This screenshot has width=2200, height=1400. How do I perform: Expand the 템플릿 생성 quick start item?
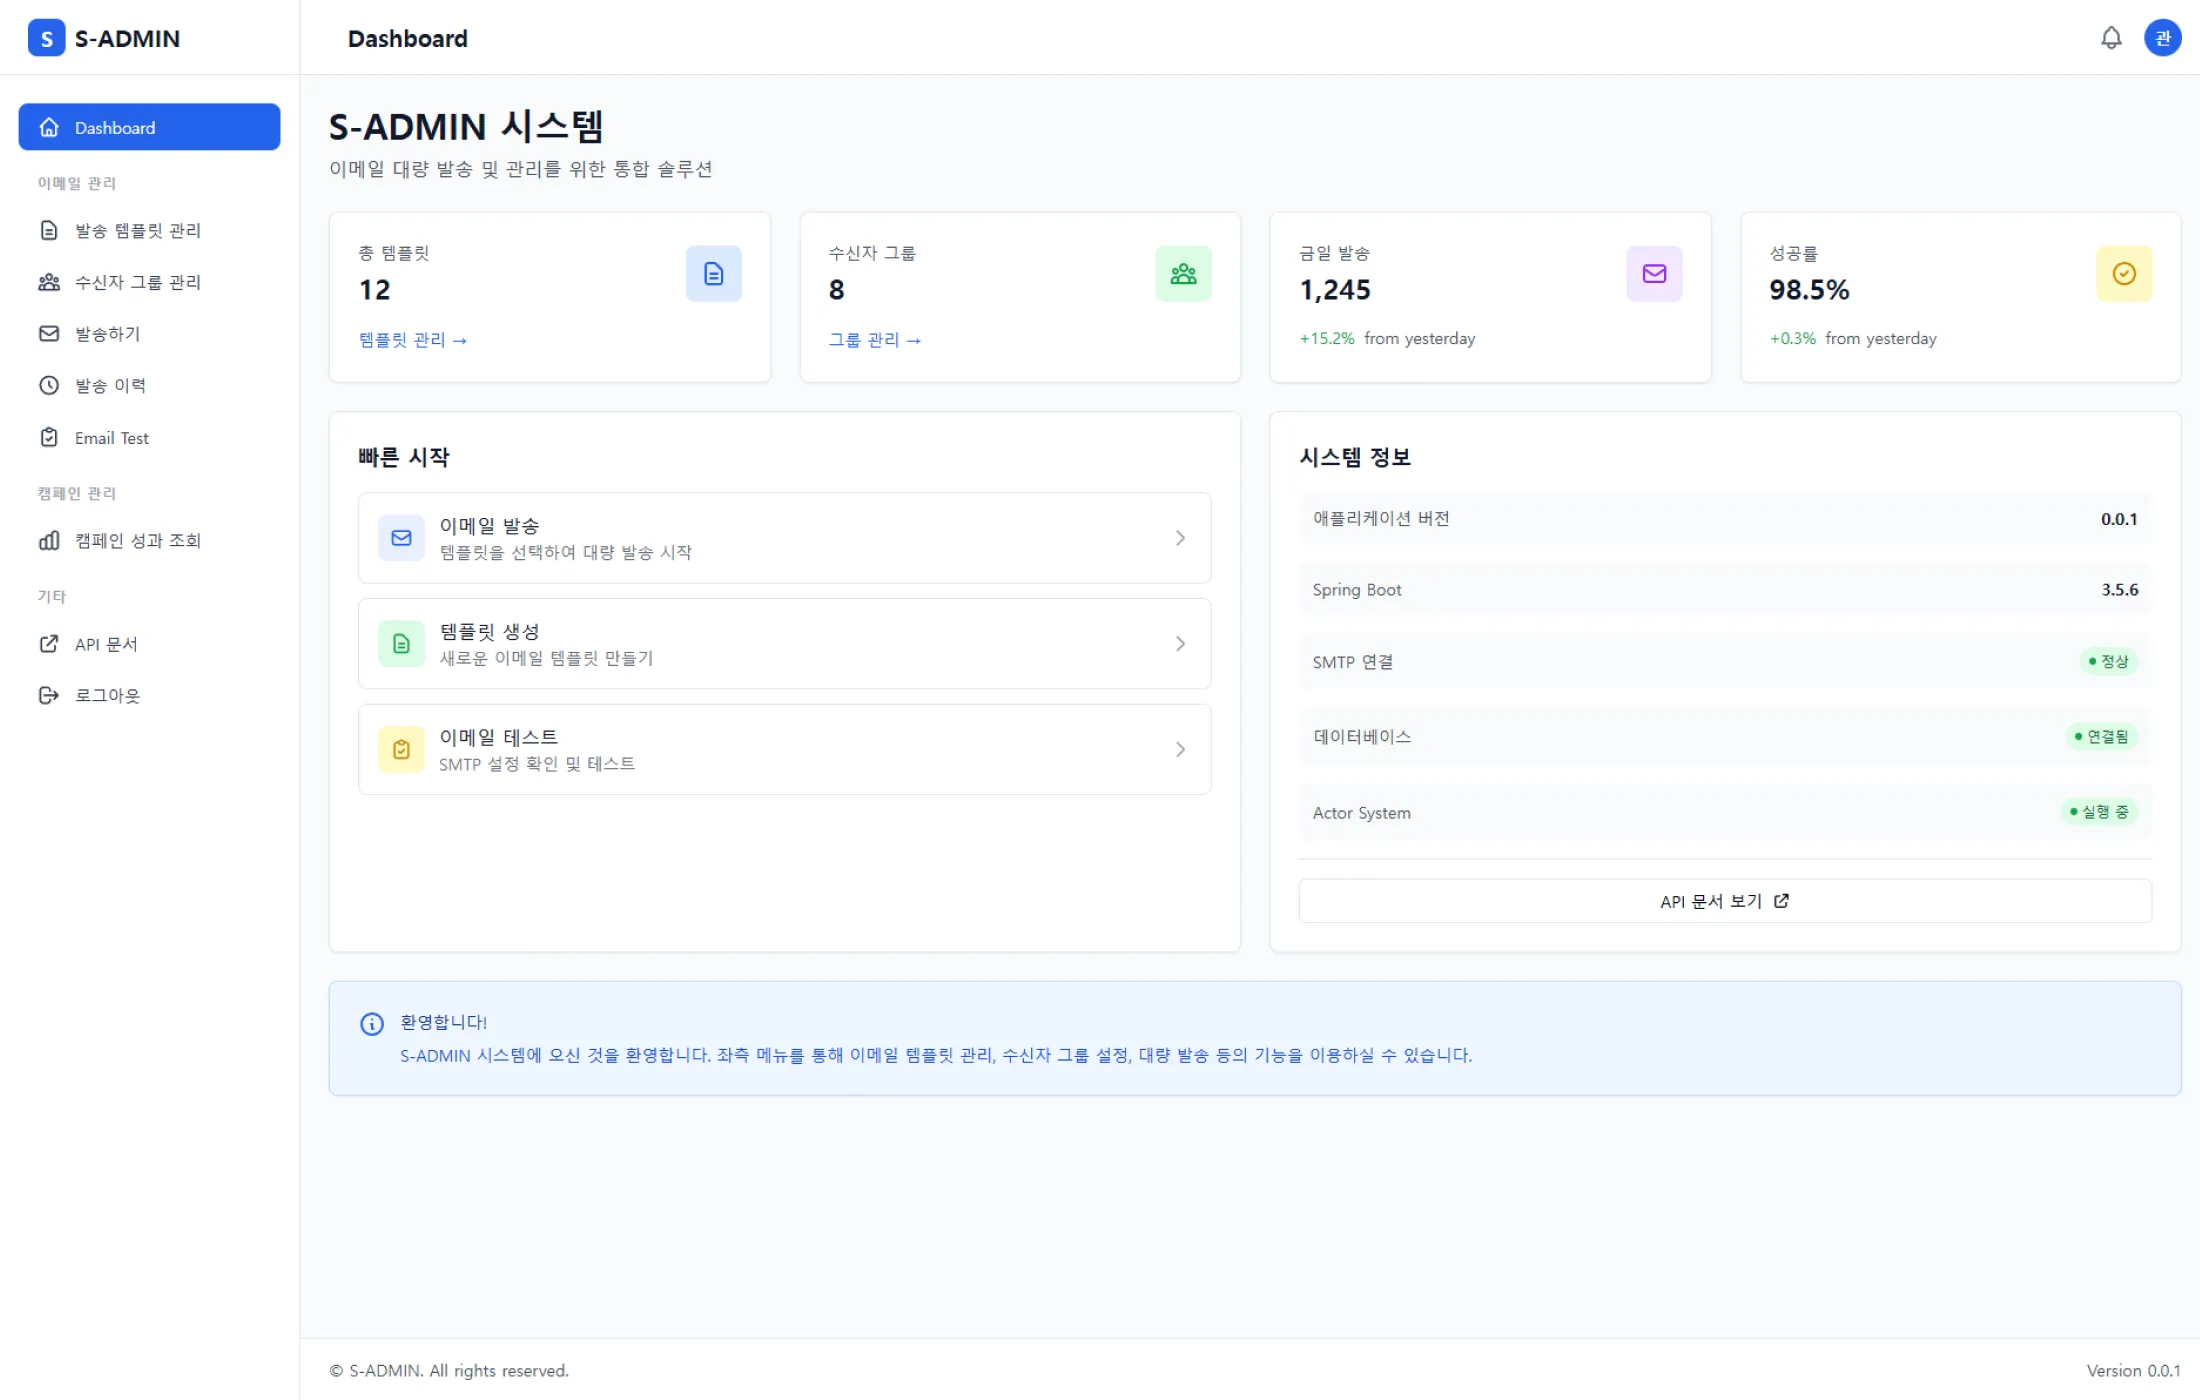tap(784, 643)
